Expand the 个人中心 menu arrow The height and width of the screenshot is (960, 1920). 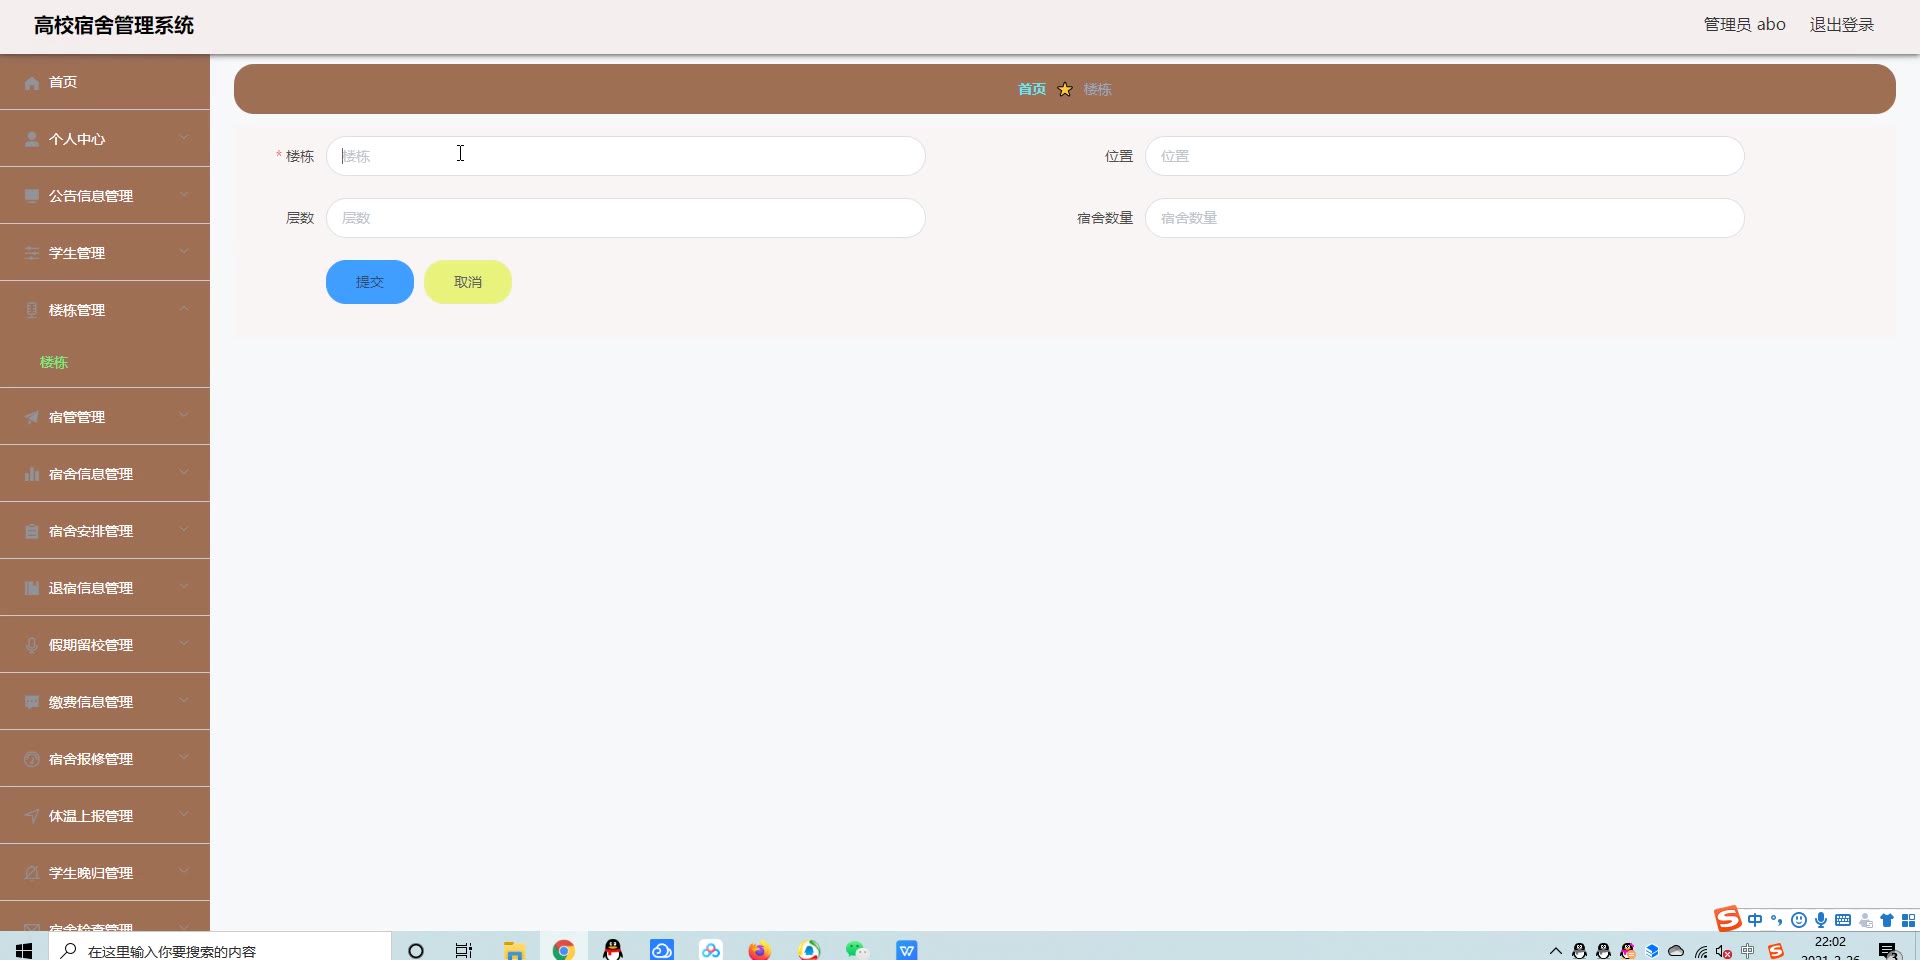pyautogui.click(x=184, y=138)
